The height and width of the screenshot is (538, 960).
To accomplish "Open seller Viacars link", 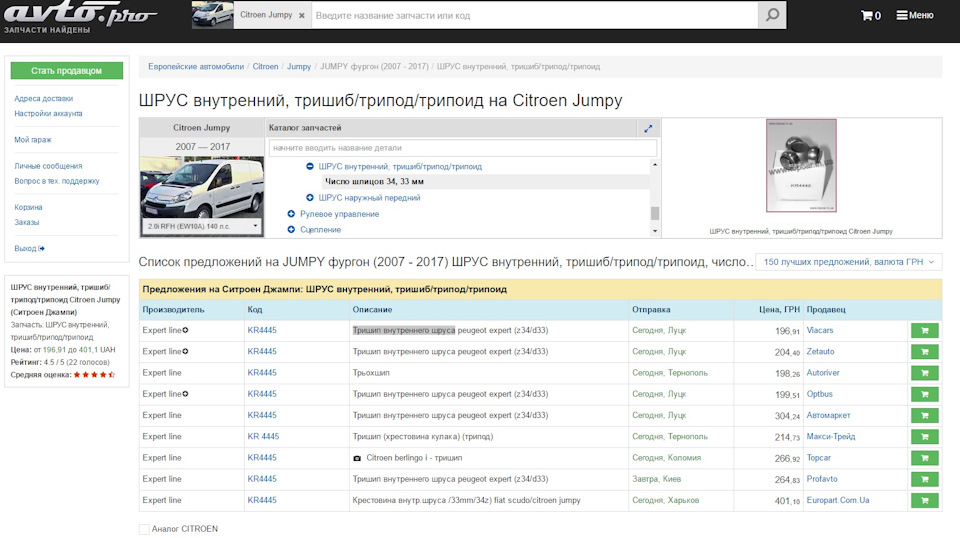I will [820, 330].
